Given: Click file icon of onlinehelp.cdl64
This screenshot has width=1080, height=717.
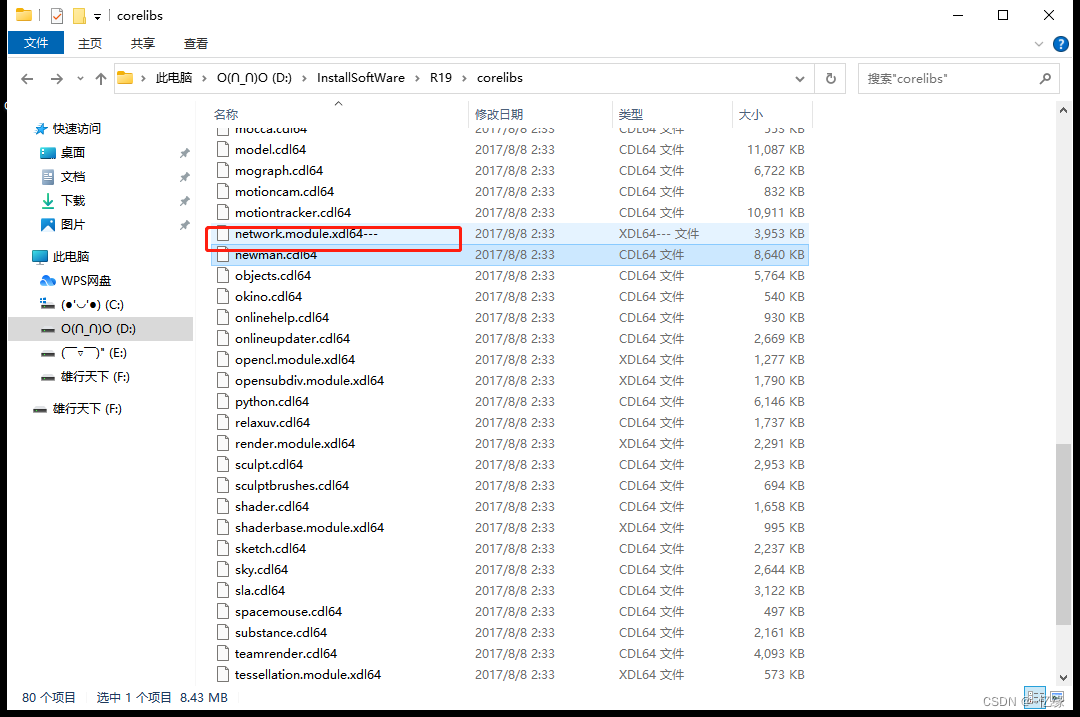Looking at the screenshot, I should point(222,318).
